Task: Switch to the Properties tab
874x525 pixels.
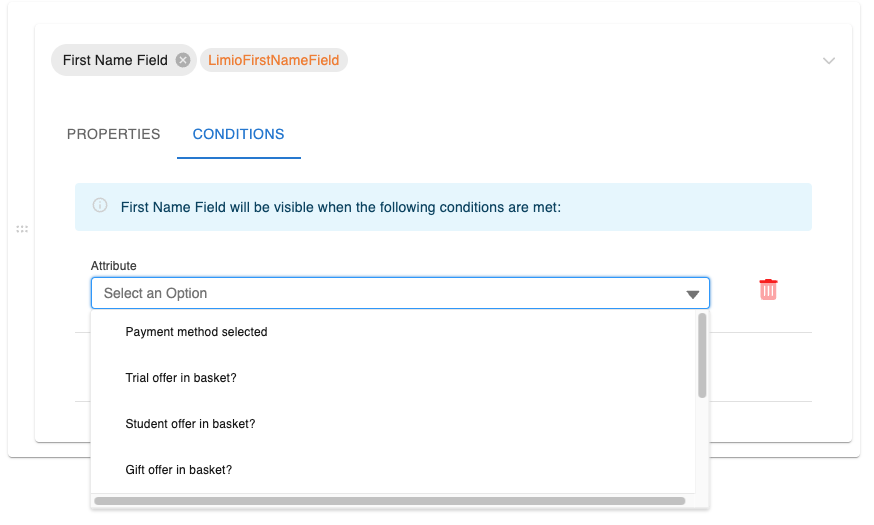Action: coord(113,134)
